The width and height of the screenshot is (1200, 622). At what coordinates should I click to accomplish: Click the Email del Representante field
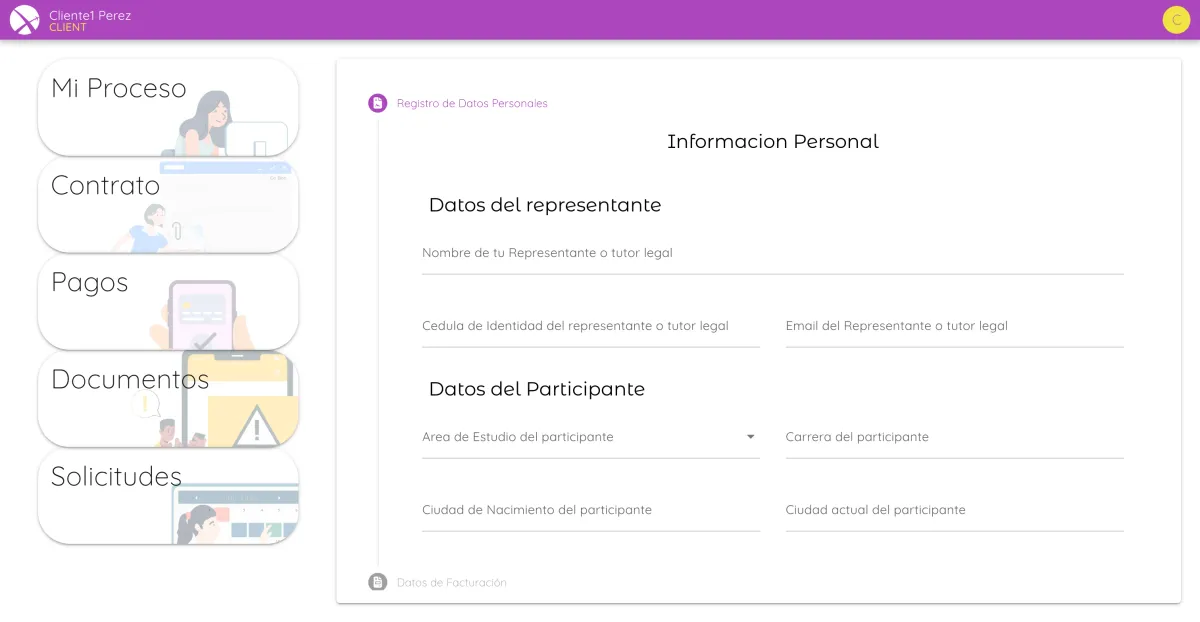point(955,327)
